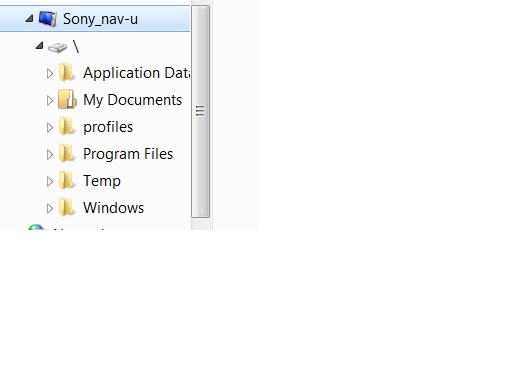Image resolution: width=512 pixels, height=384 pixels.
Task: Select the Sony_nav-u label
Action: [x=100, y=19]
